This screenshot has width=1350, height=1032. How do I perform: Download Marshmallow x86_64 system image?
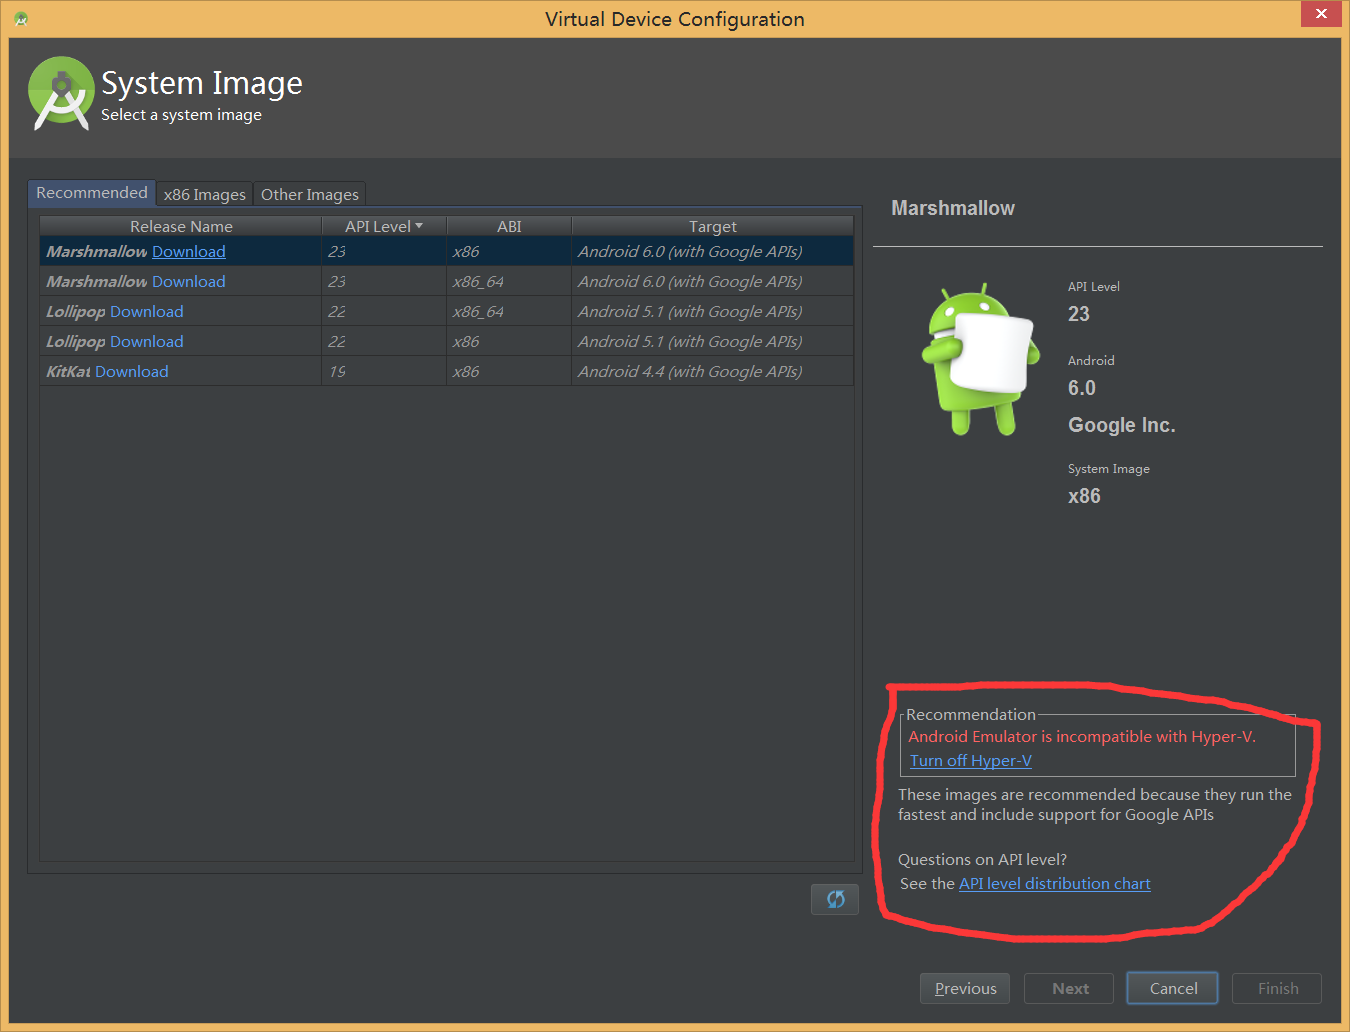[189, 282]
